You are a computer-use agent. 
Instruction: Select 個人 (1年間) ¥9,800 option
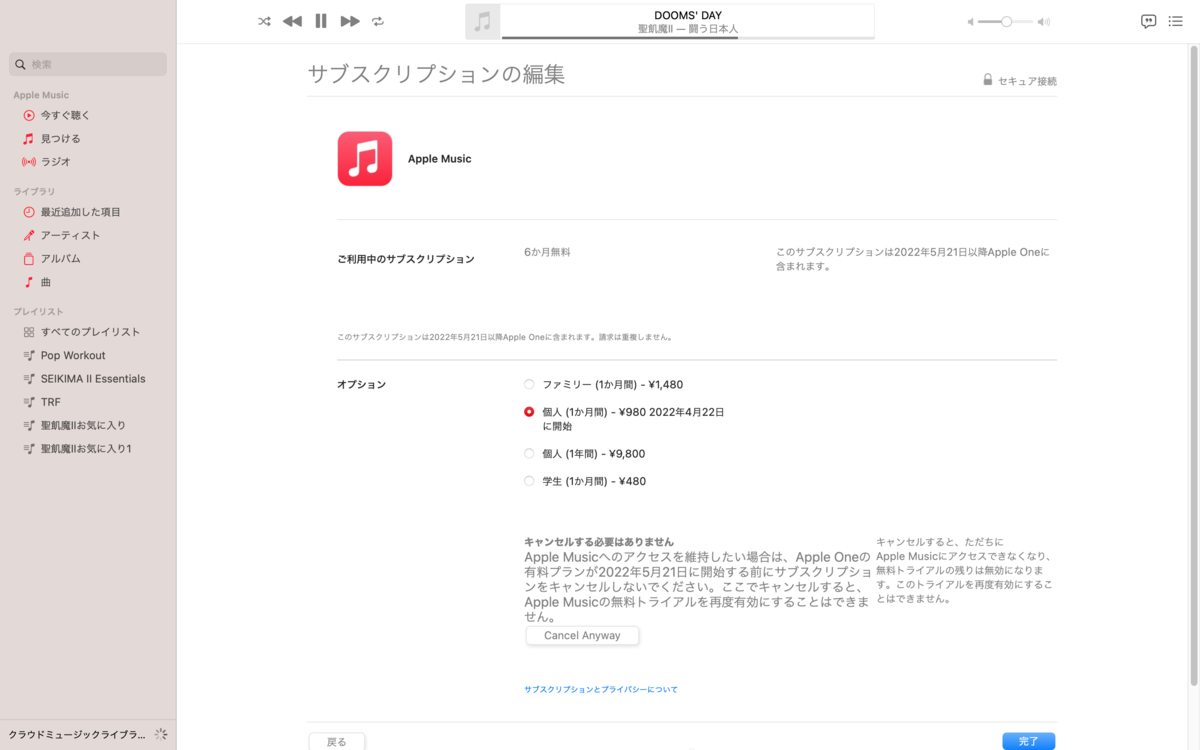(529, 453)
